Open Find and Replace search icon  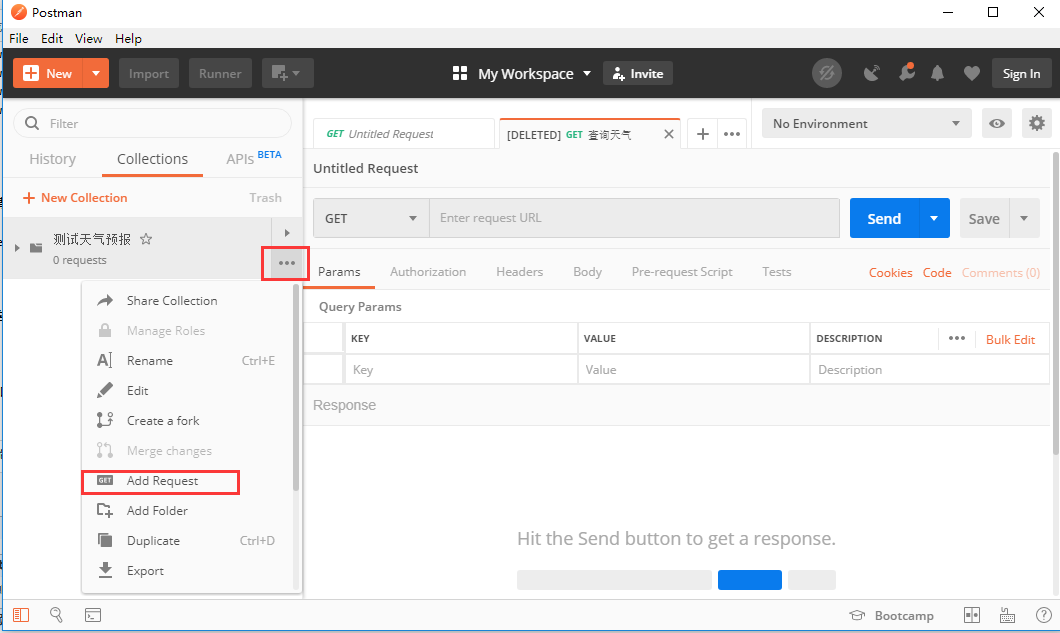[56, 615]
